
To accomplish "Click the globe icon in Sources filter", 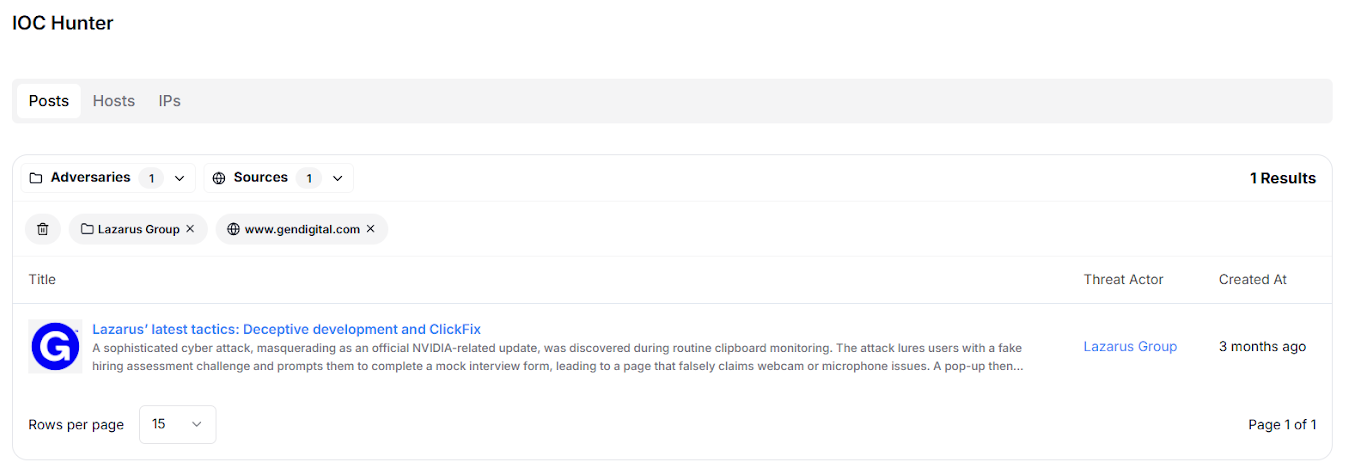I will 219,178.
